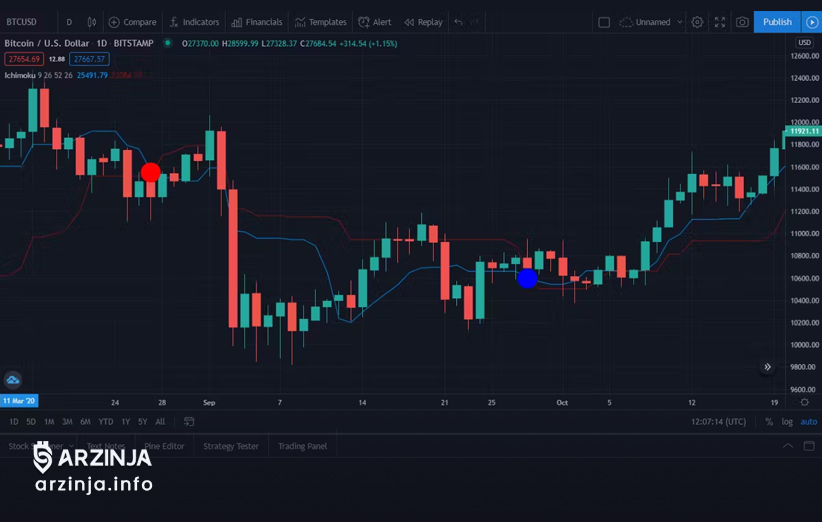Open indicator Templates menu
822x522 pixels.
pyautogui.click(x=320, y=22)
